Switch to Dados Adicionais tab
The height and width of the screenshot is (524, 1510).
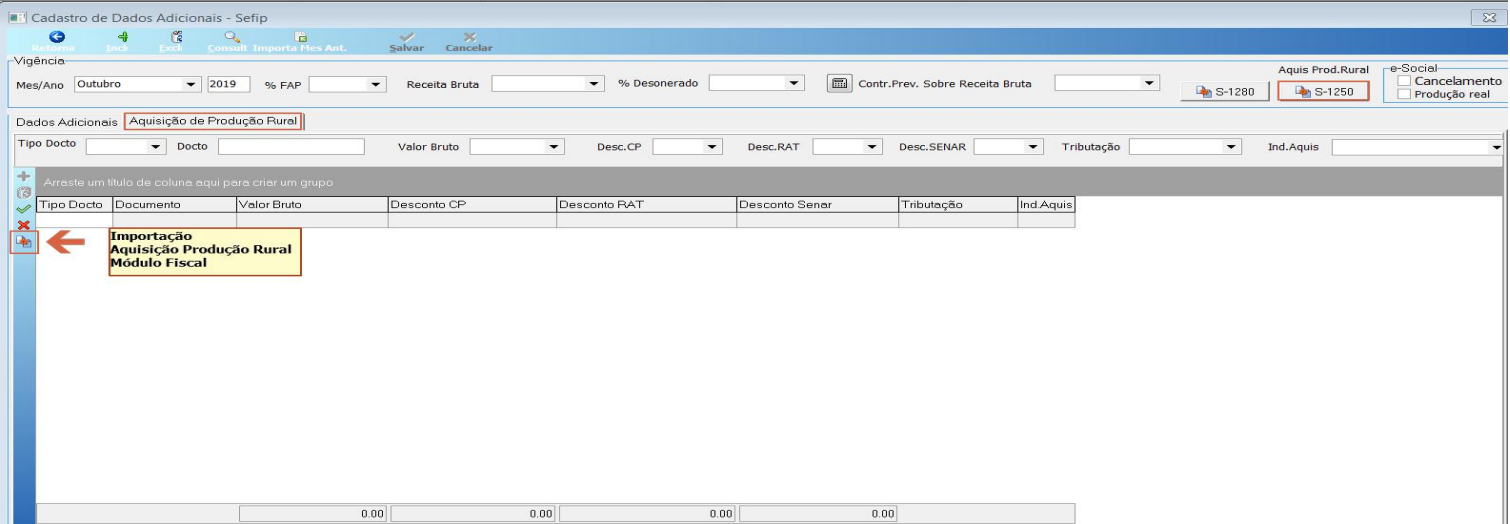click(67, 121)
